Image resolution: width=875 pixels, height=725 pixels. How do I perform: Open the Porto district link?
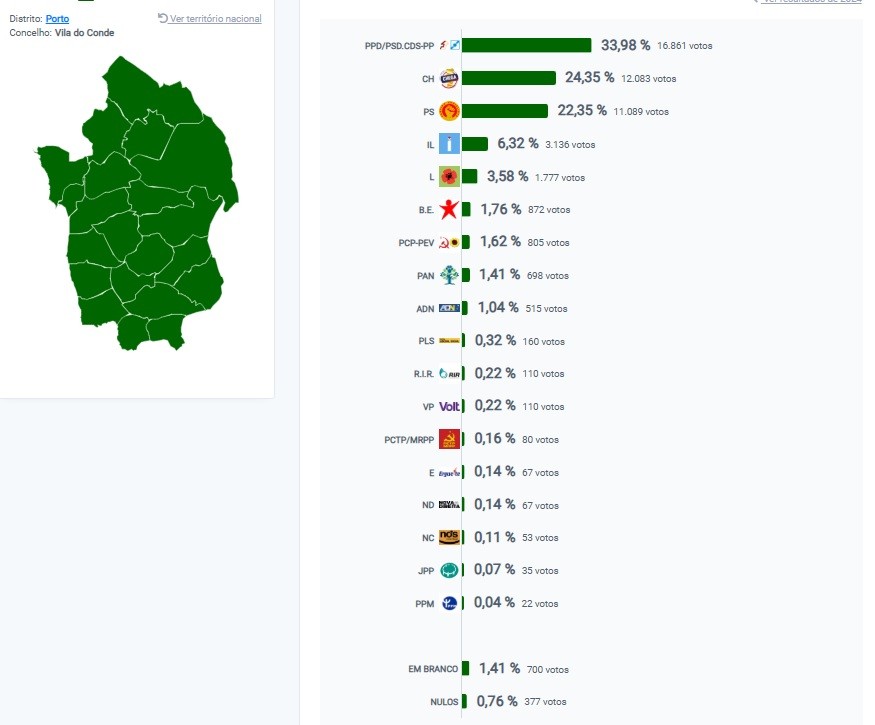point(57,18)
